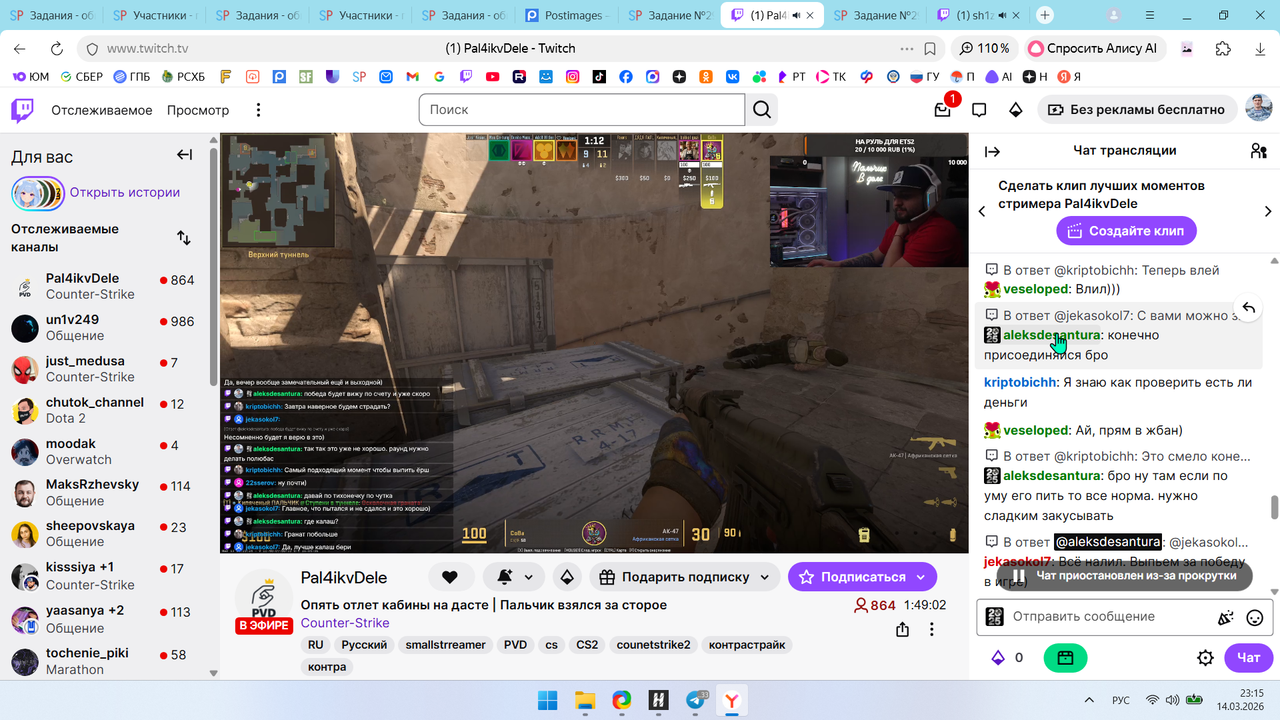Viewport: 1280px width, 720px height.
Task: Click the Bits cheer button below the stream
Action: tap(567, 577)
